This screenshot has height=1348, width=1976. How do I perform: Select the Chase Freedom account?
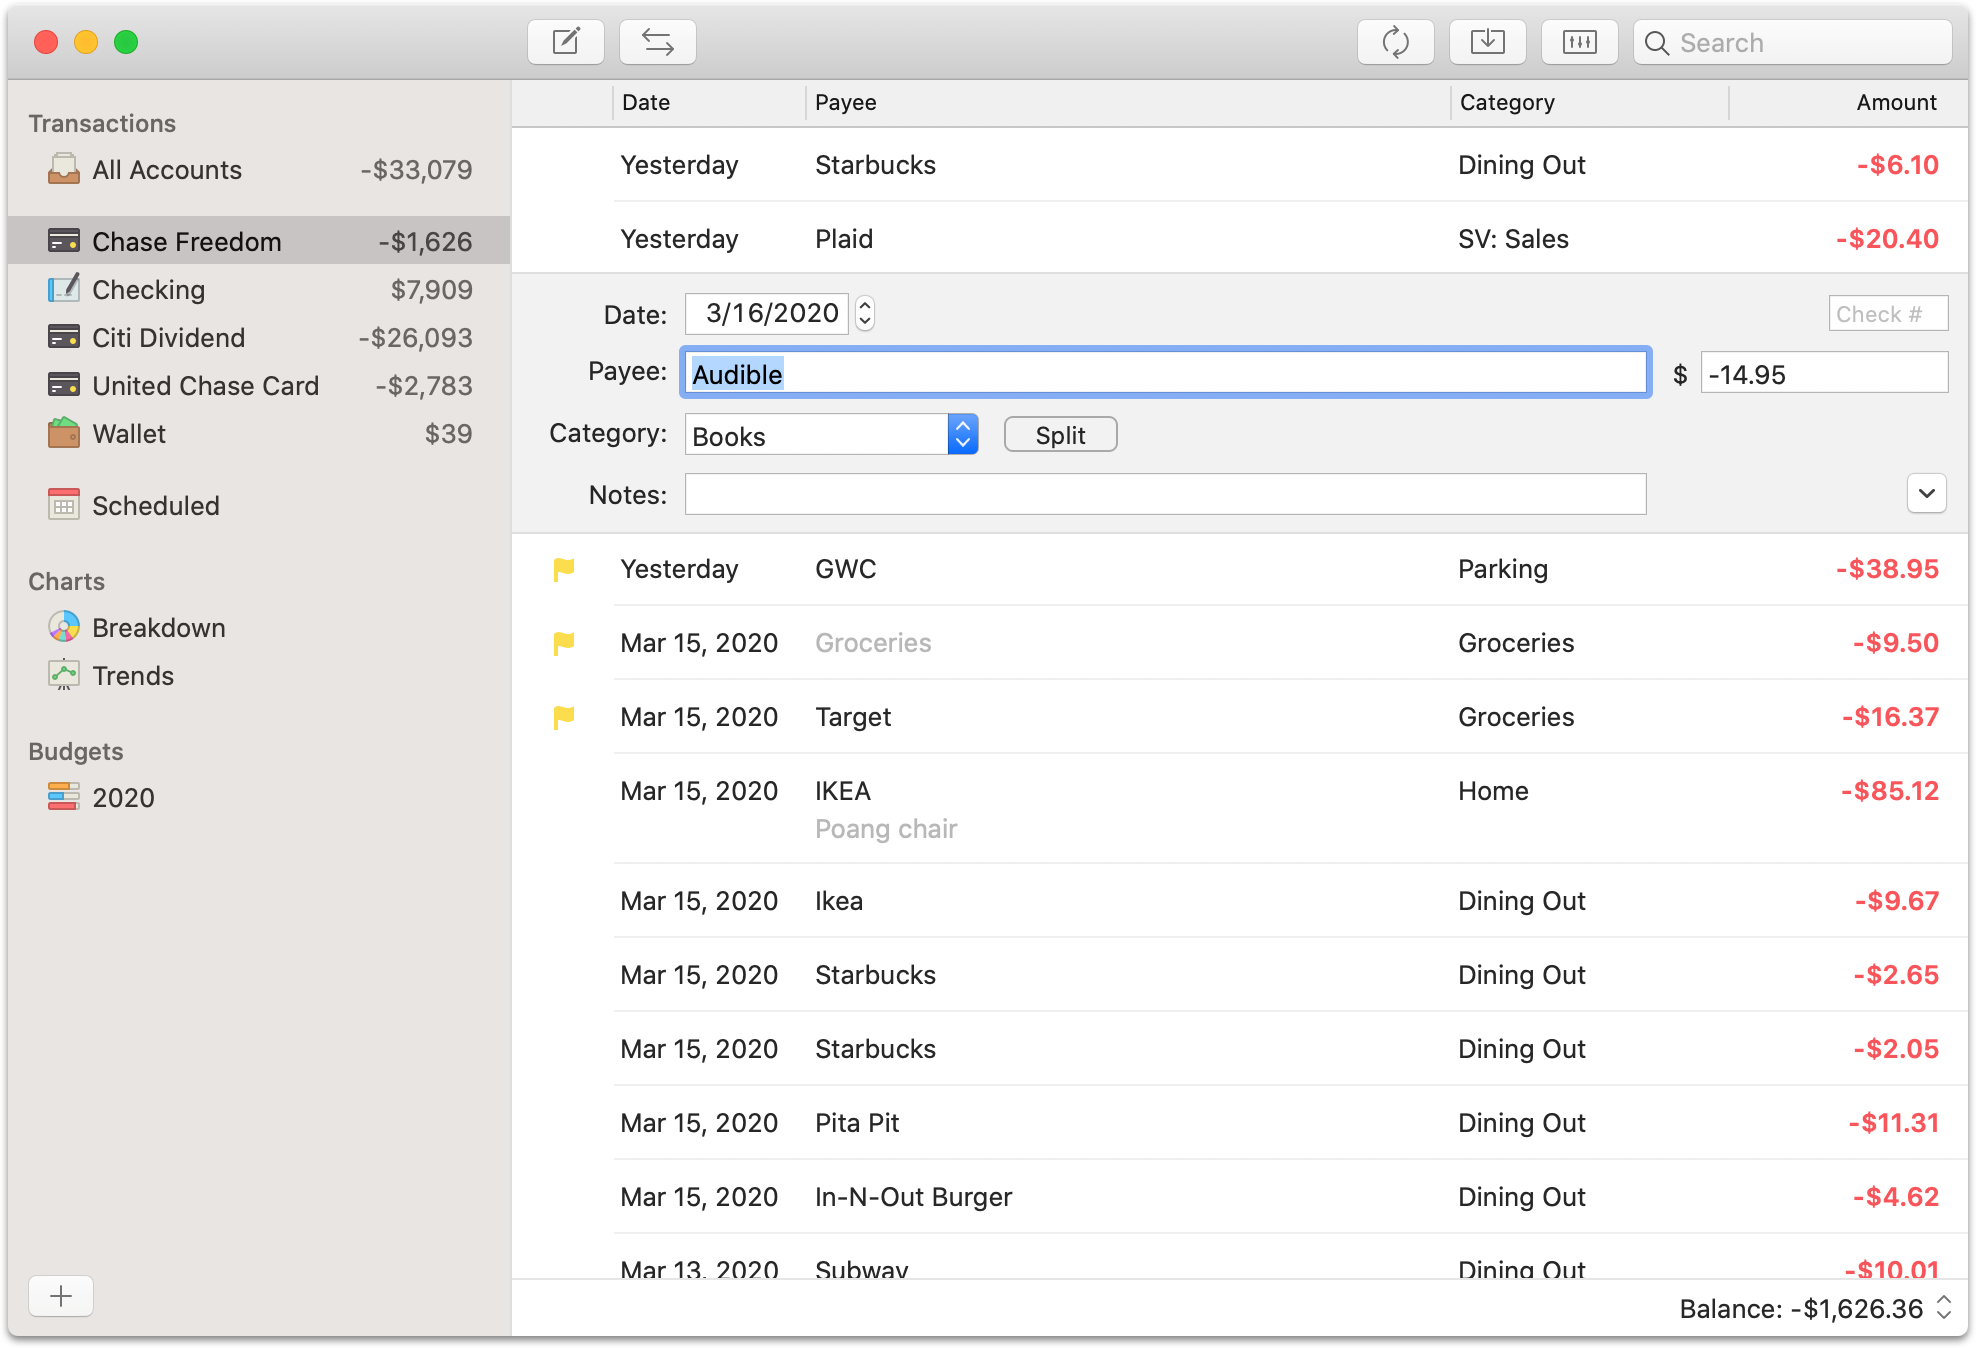point(259,241)
